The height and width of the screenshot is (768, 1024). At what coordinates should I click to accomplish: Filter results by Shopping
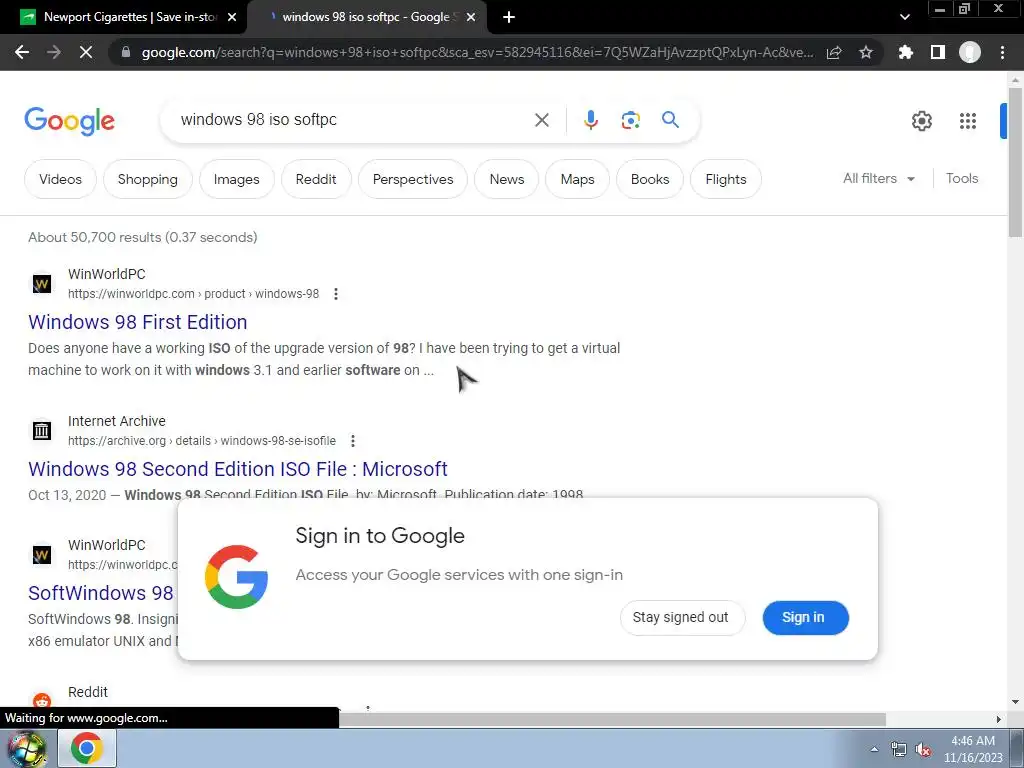(x=148, y=179)
